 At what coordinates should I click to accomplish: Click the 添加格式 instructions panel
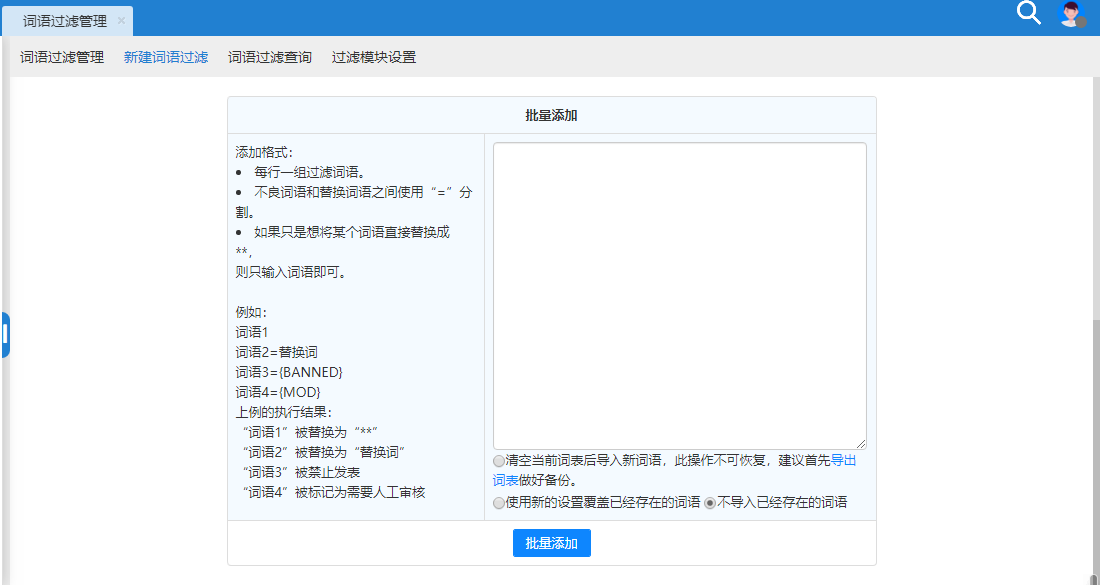tap(355, 325)
